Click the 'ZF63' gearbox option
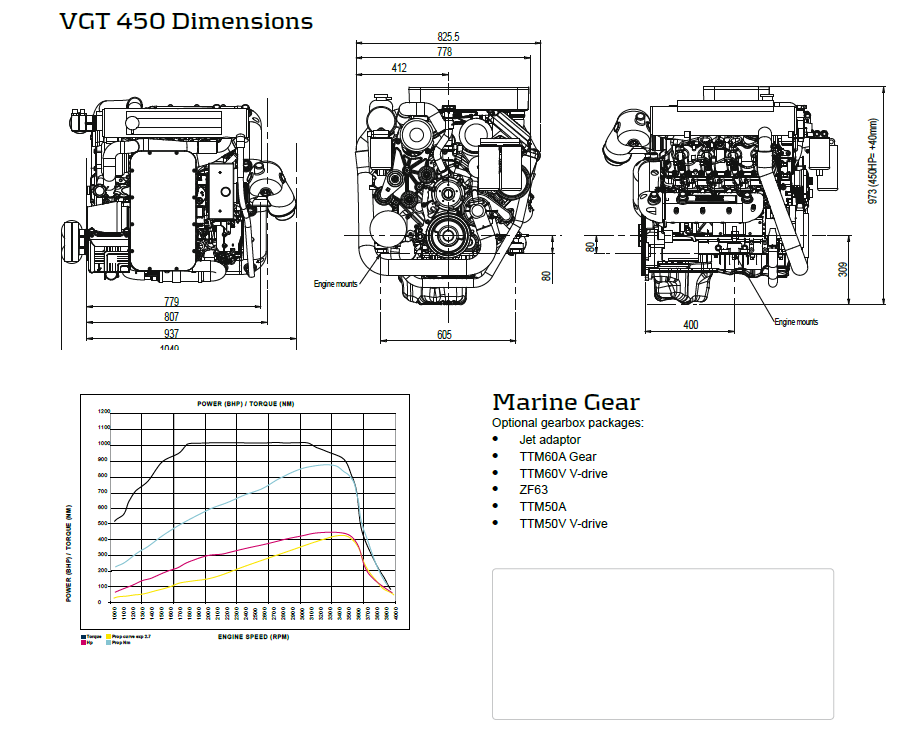 [x=534, y=490]
